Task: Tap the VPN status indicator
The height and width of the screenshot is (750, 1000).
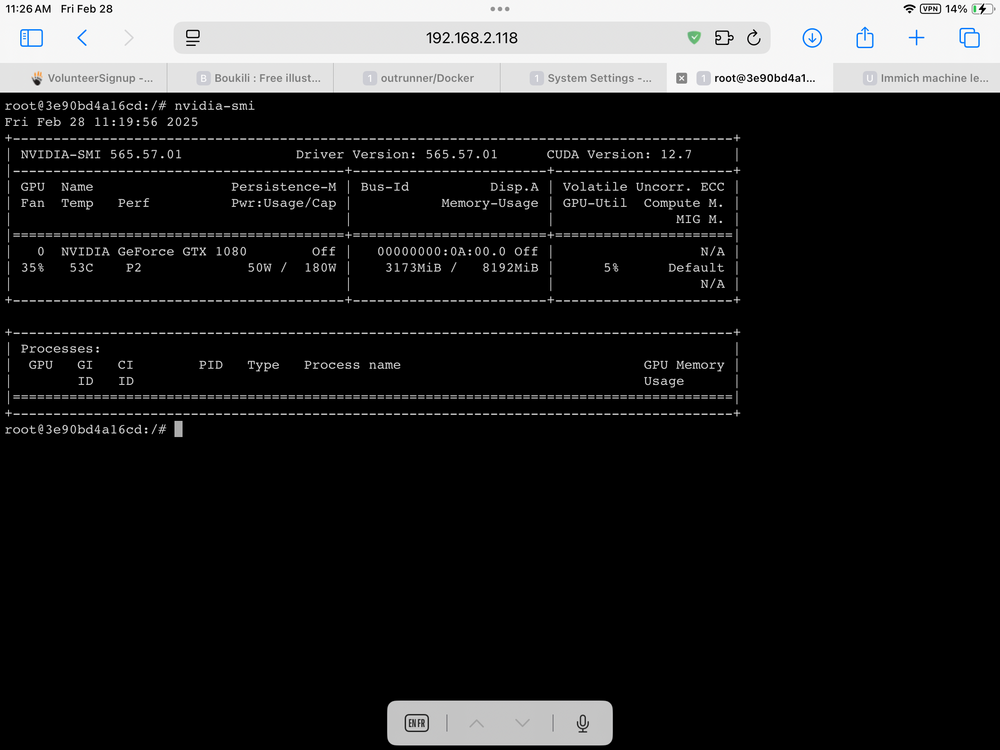Action: pos(930,9)
